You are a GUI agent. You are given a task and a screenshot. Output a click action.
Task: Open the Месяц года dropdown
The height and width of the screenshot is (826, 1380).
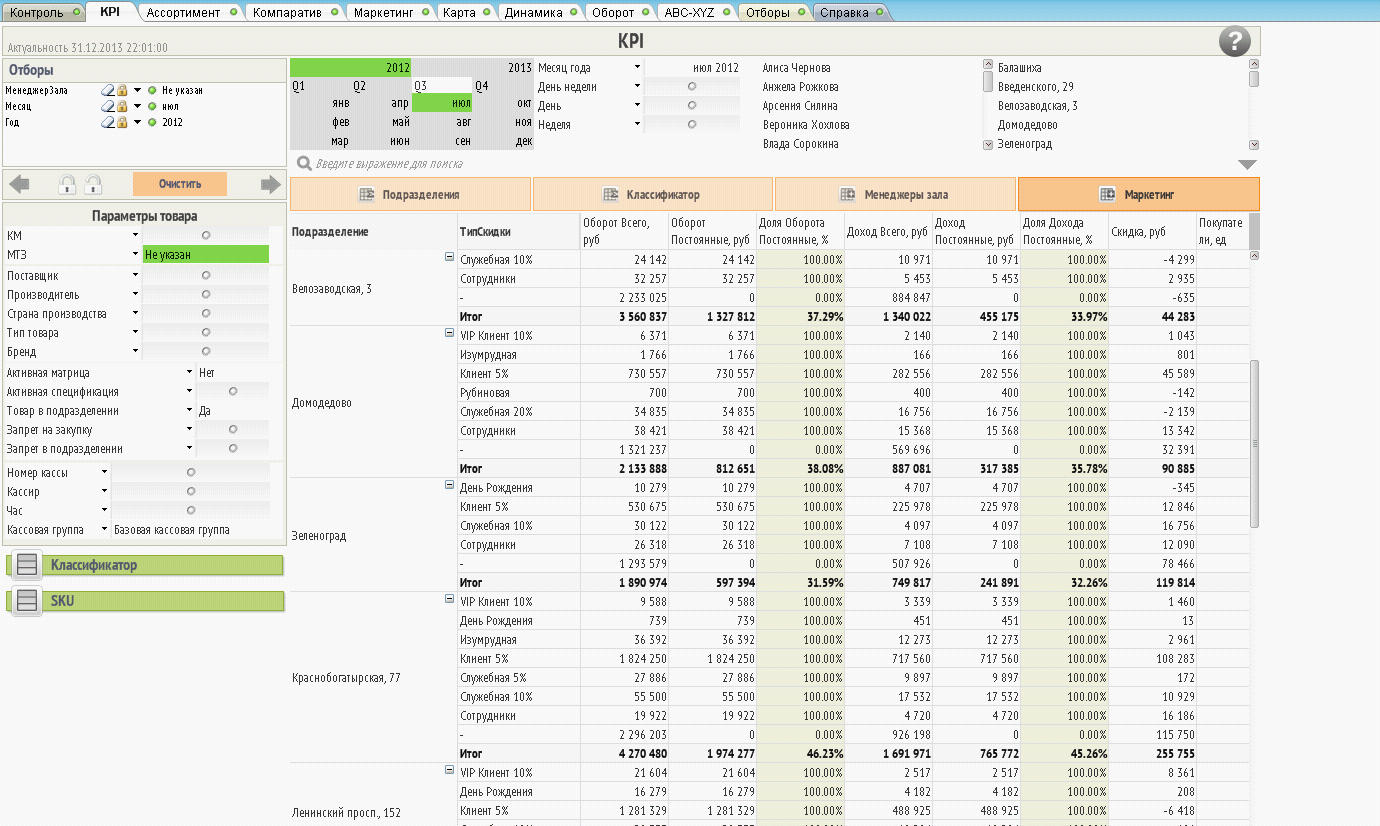click(637, 68)
